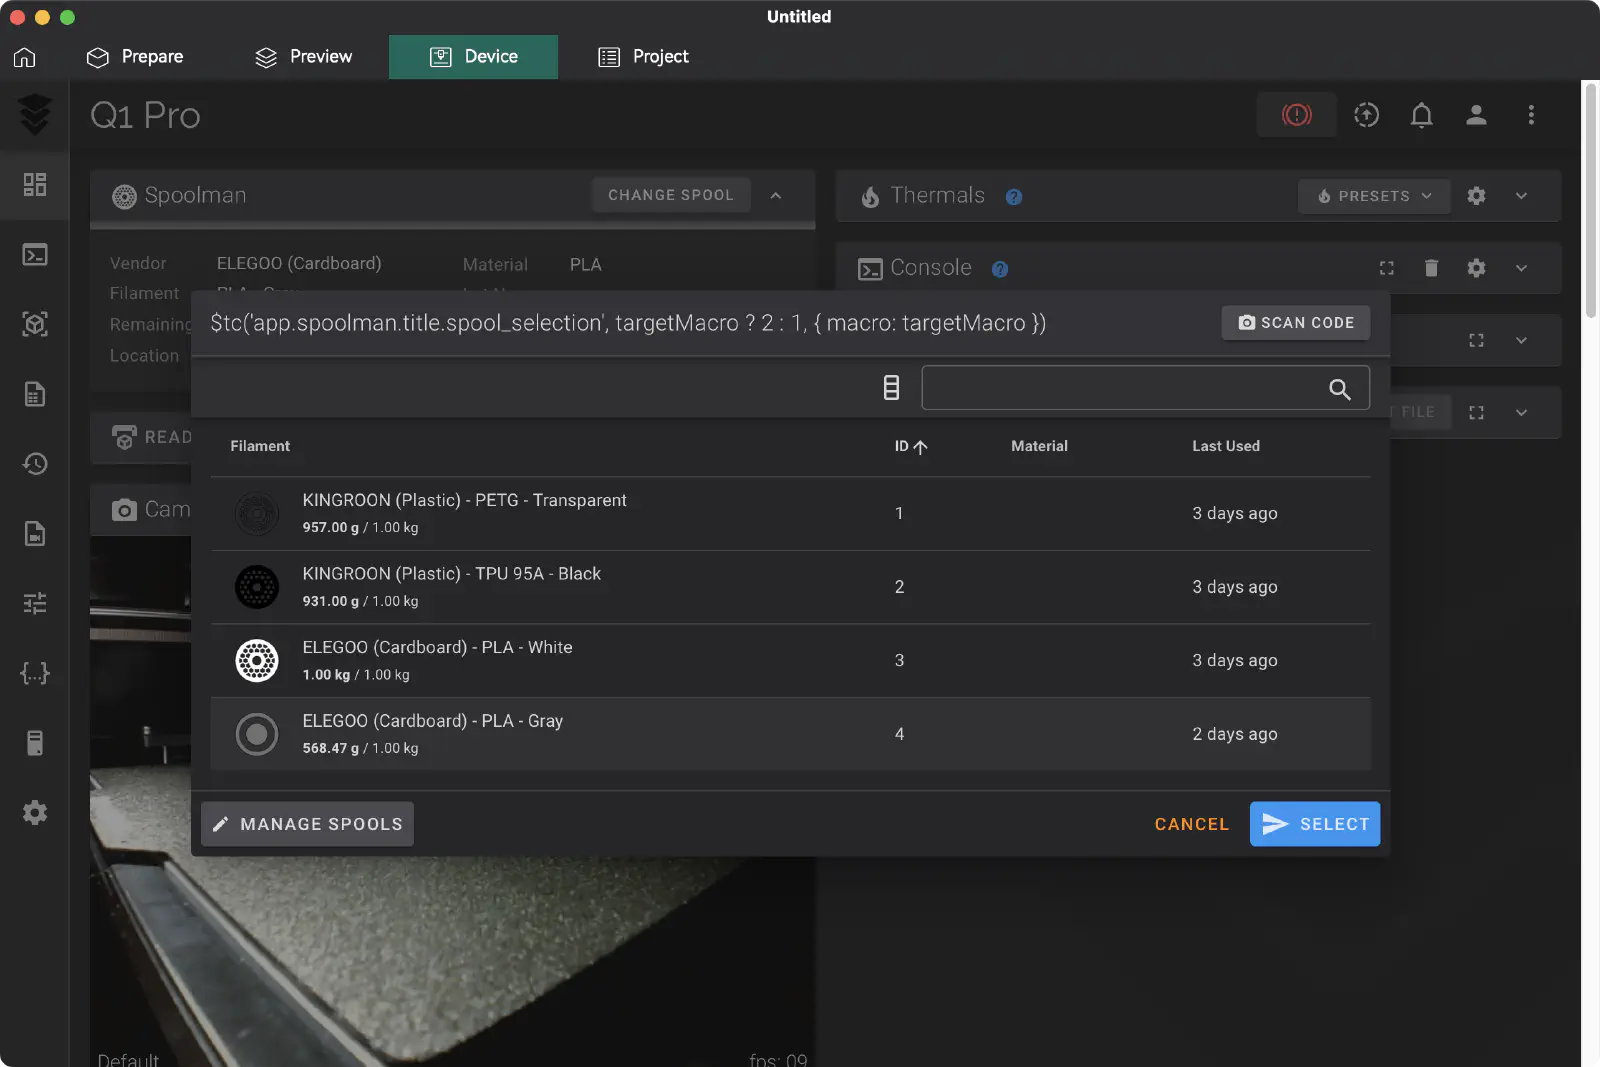Click the search magnifier icon

coord(1339,389)
